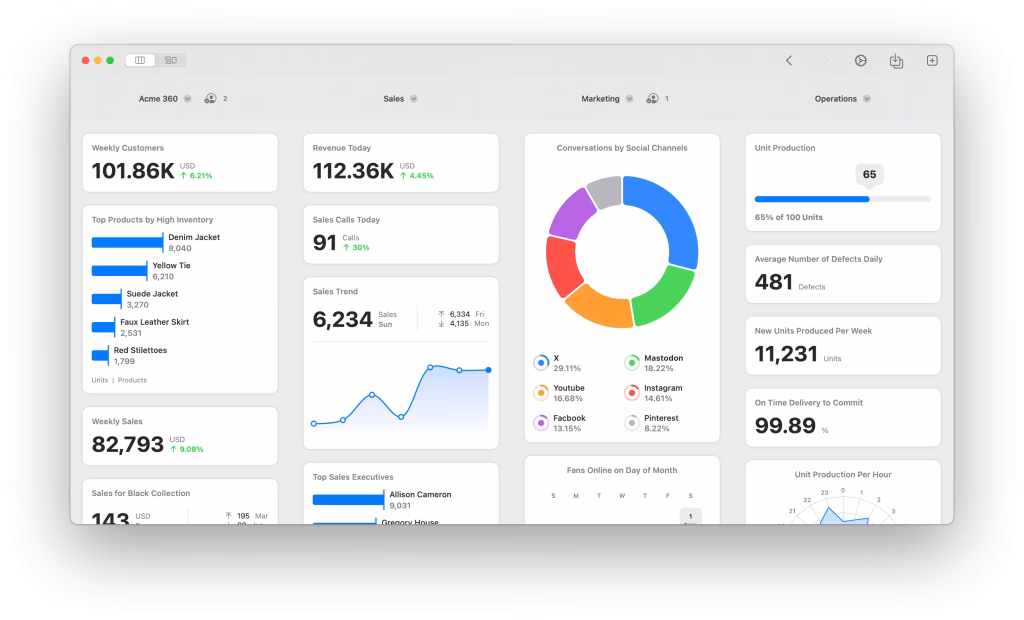Screen dimensions: 1024x620
Task: Open the clock refresh icon in the toolbar
Action: pos(861,60)
